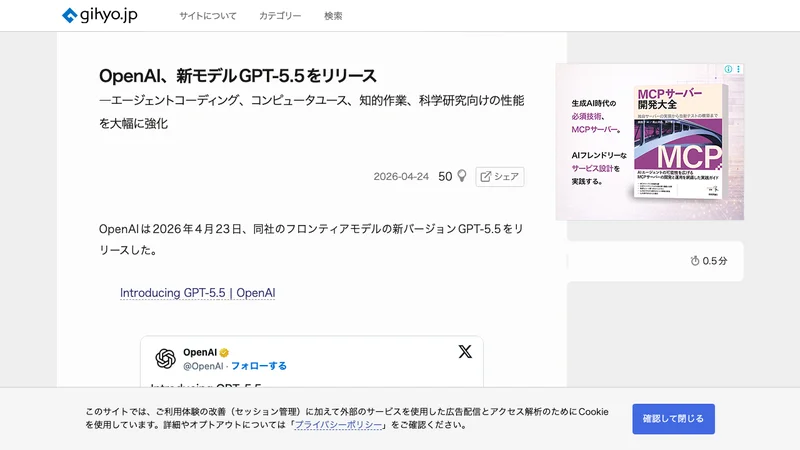Click the 確認して閉じる button

pyautogui.click(x=673, y=419)
